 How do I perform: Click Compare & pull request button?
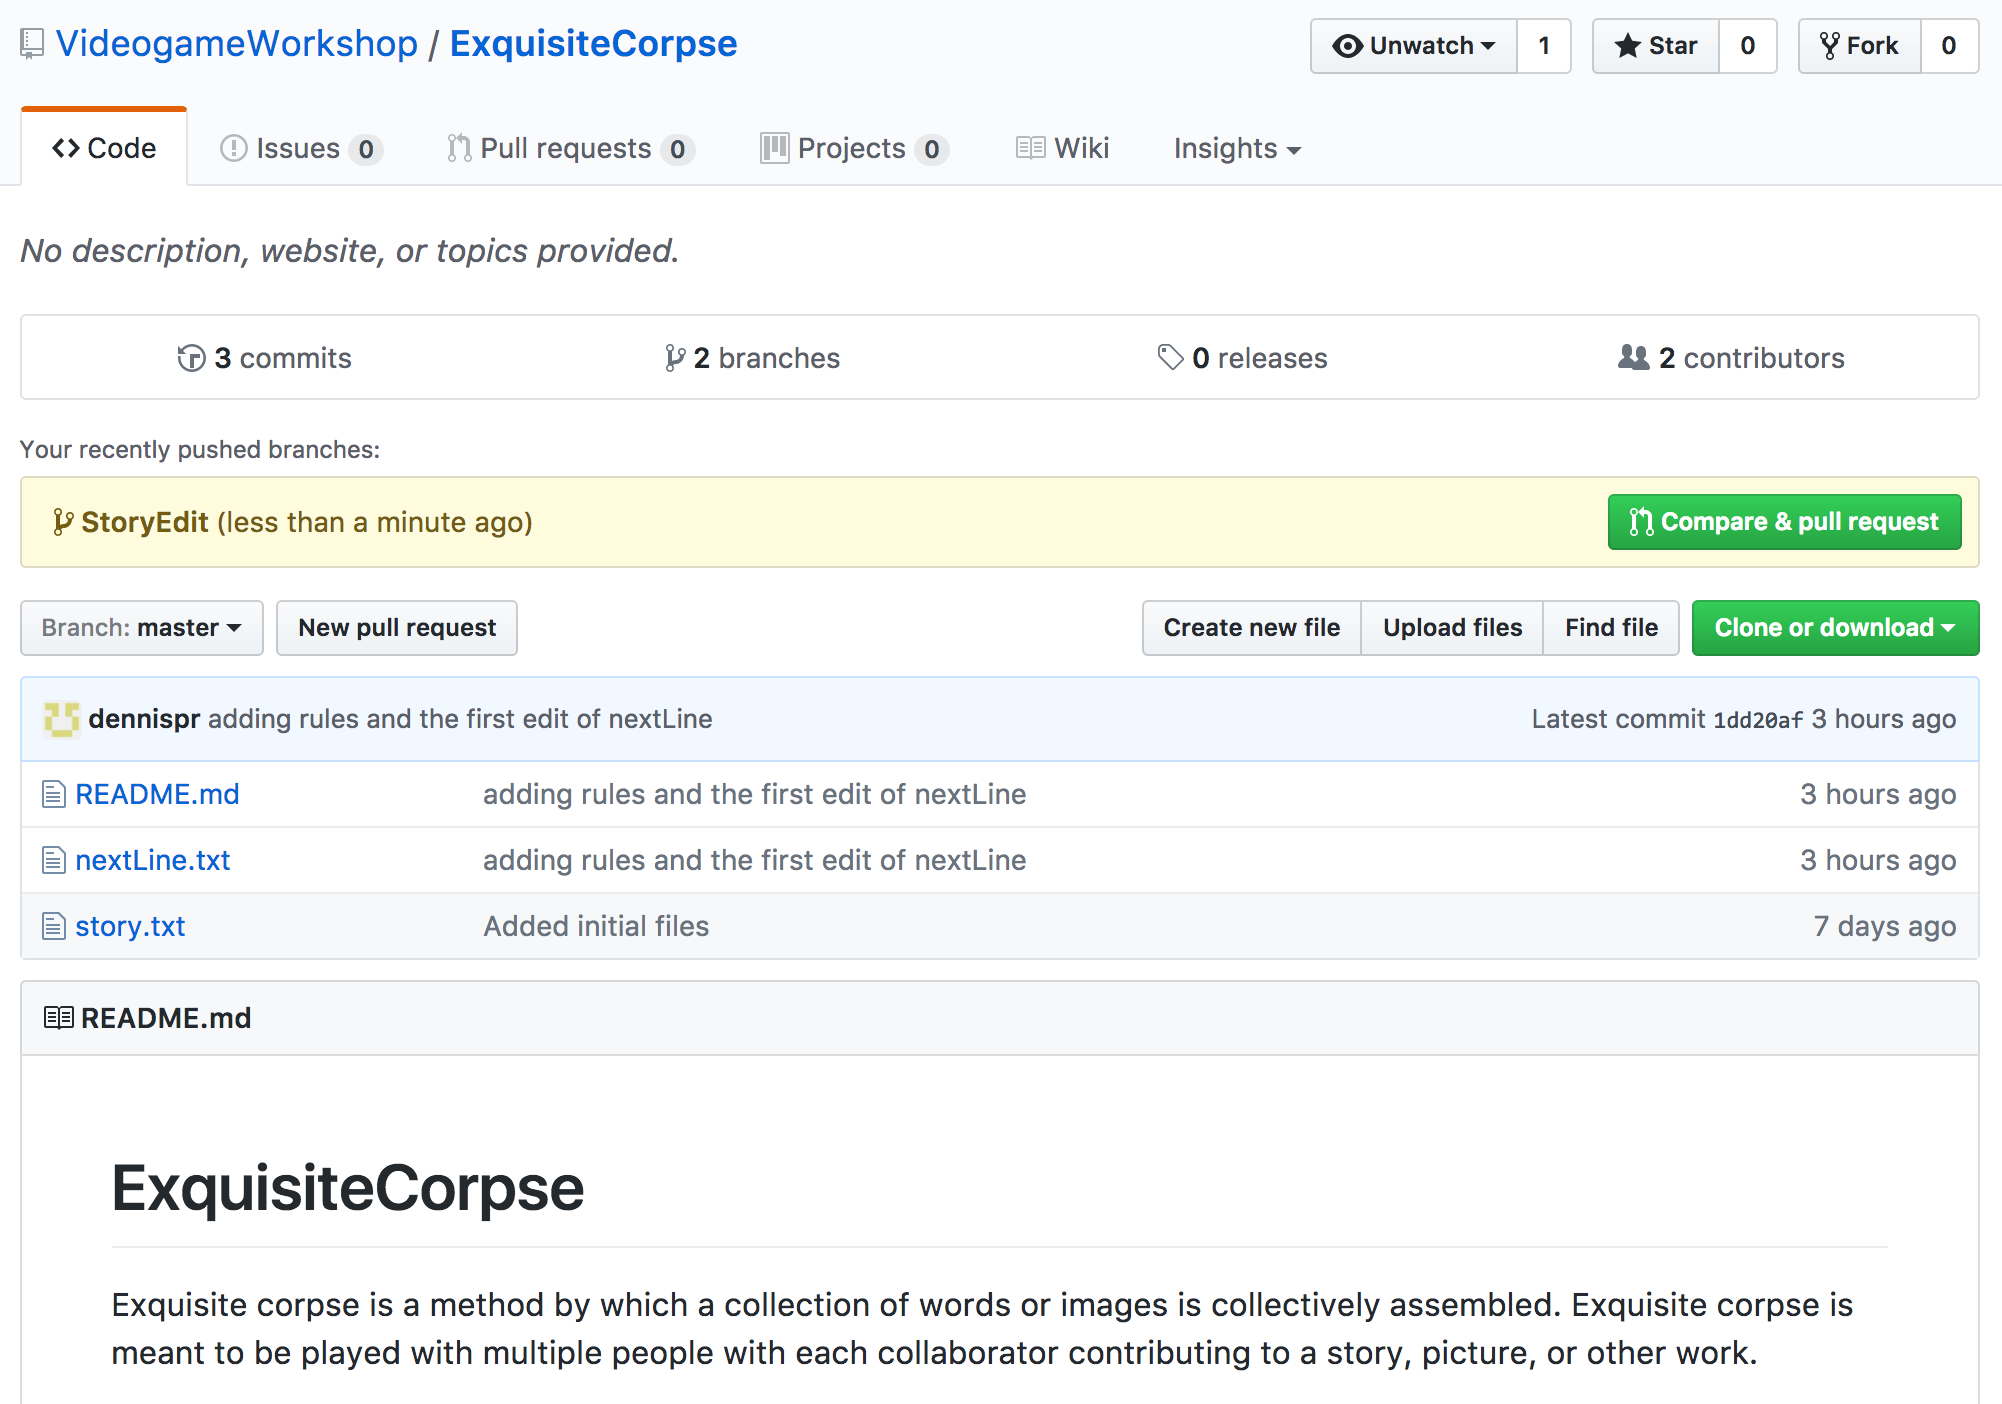[x=1785, y=522]
